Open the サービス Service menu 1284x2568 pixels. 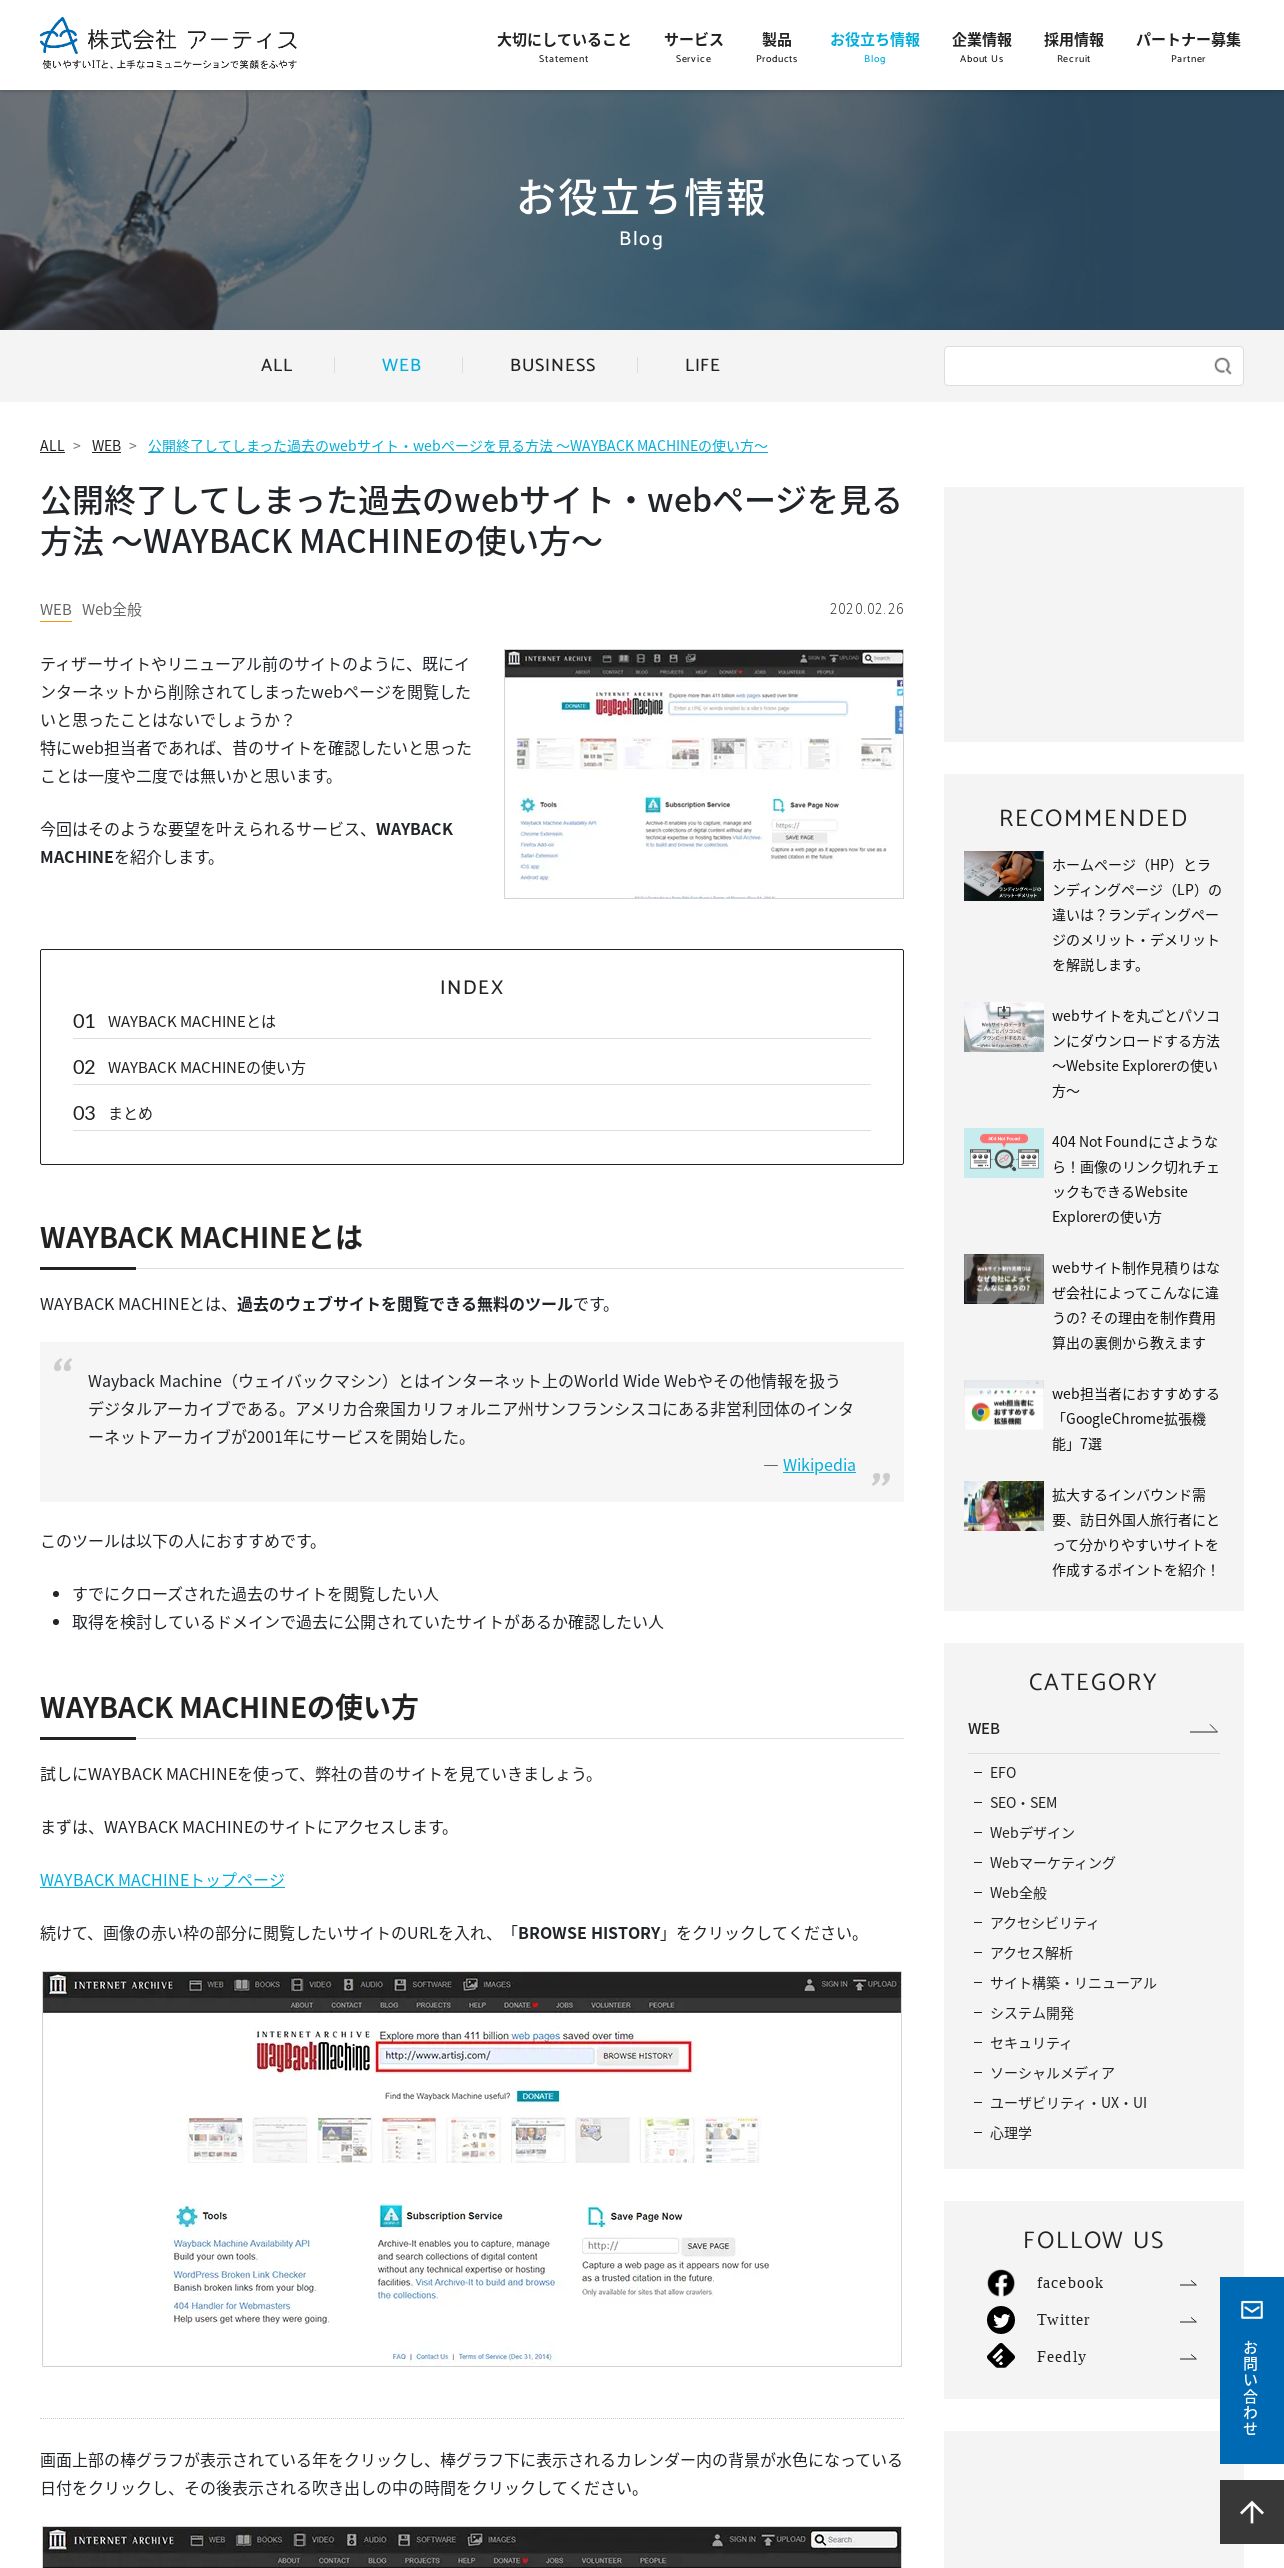pos(693,46)
